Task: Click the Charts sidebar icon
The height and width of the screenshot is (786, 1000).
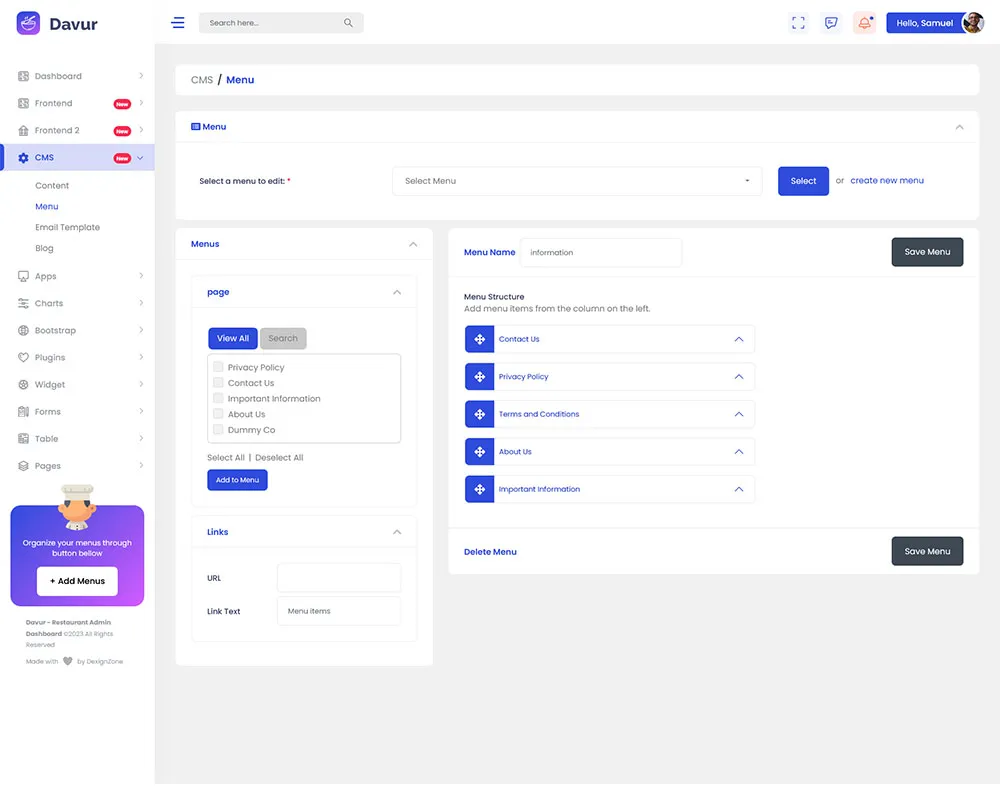Action: click(24, 304)
